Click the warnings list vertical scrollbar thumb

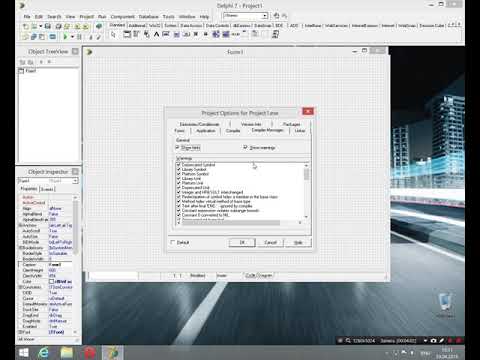[x=306, y=174]
